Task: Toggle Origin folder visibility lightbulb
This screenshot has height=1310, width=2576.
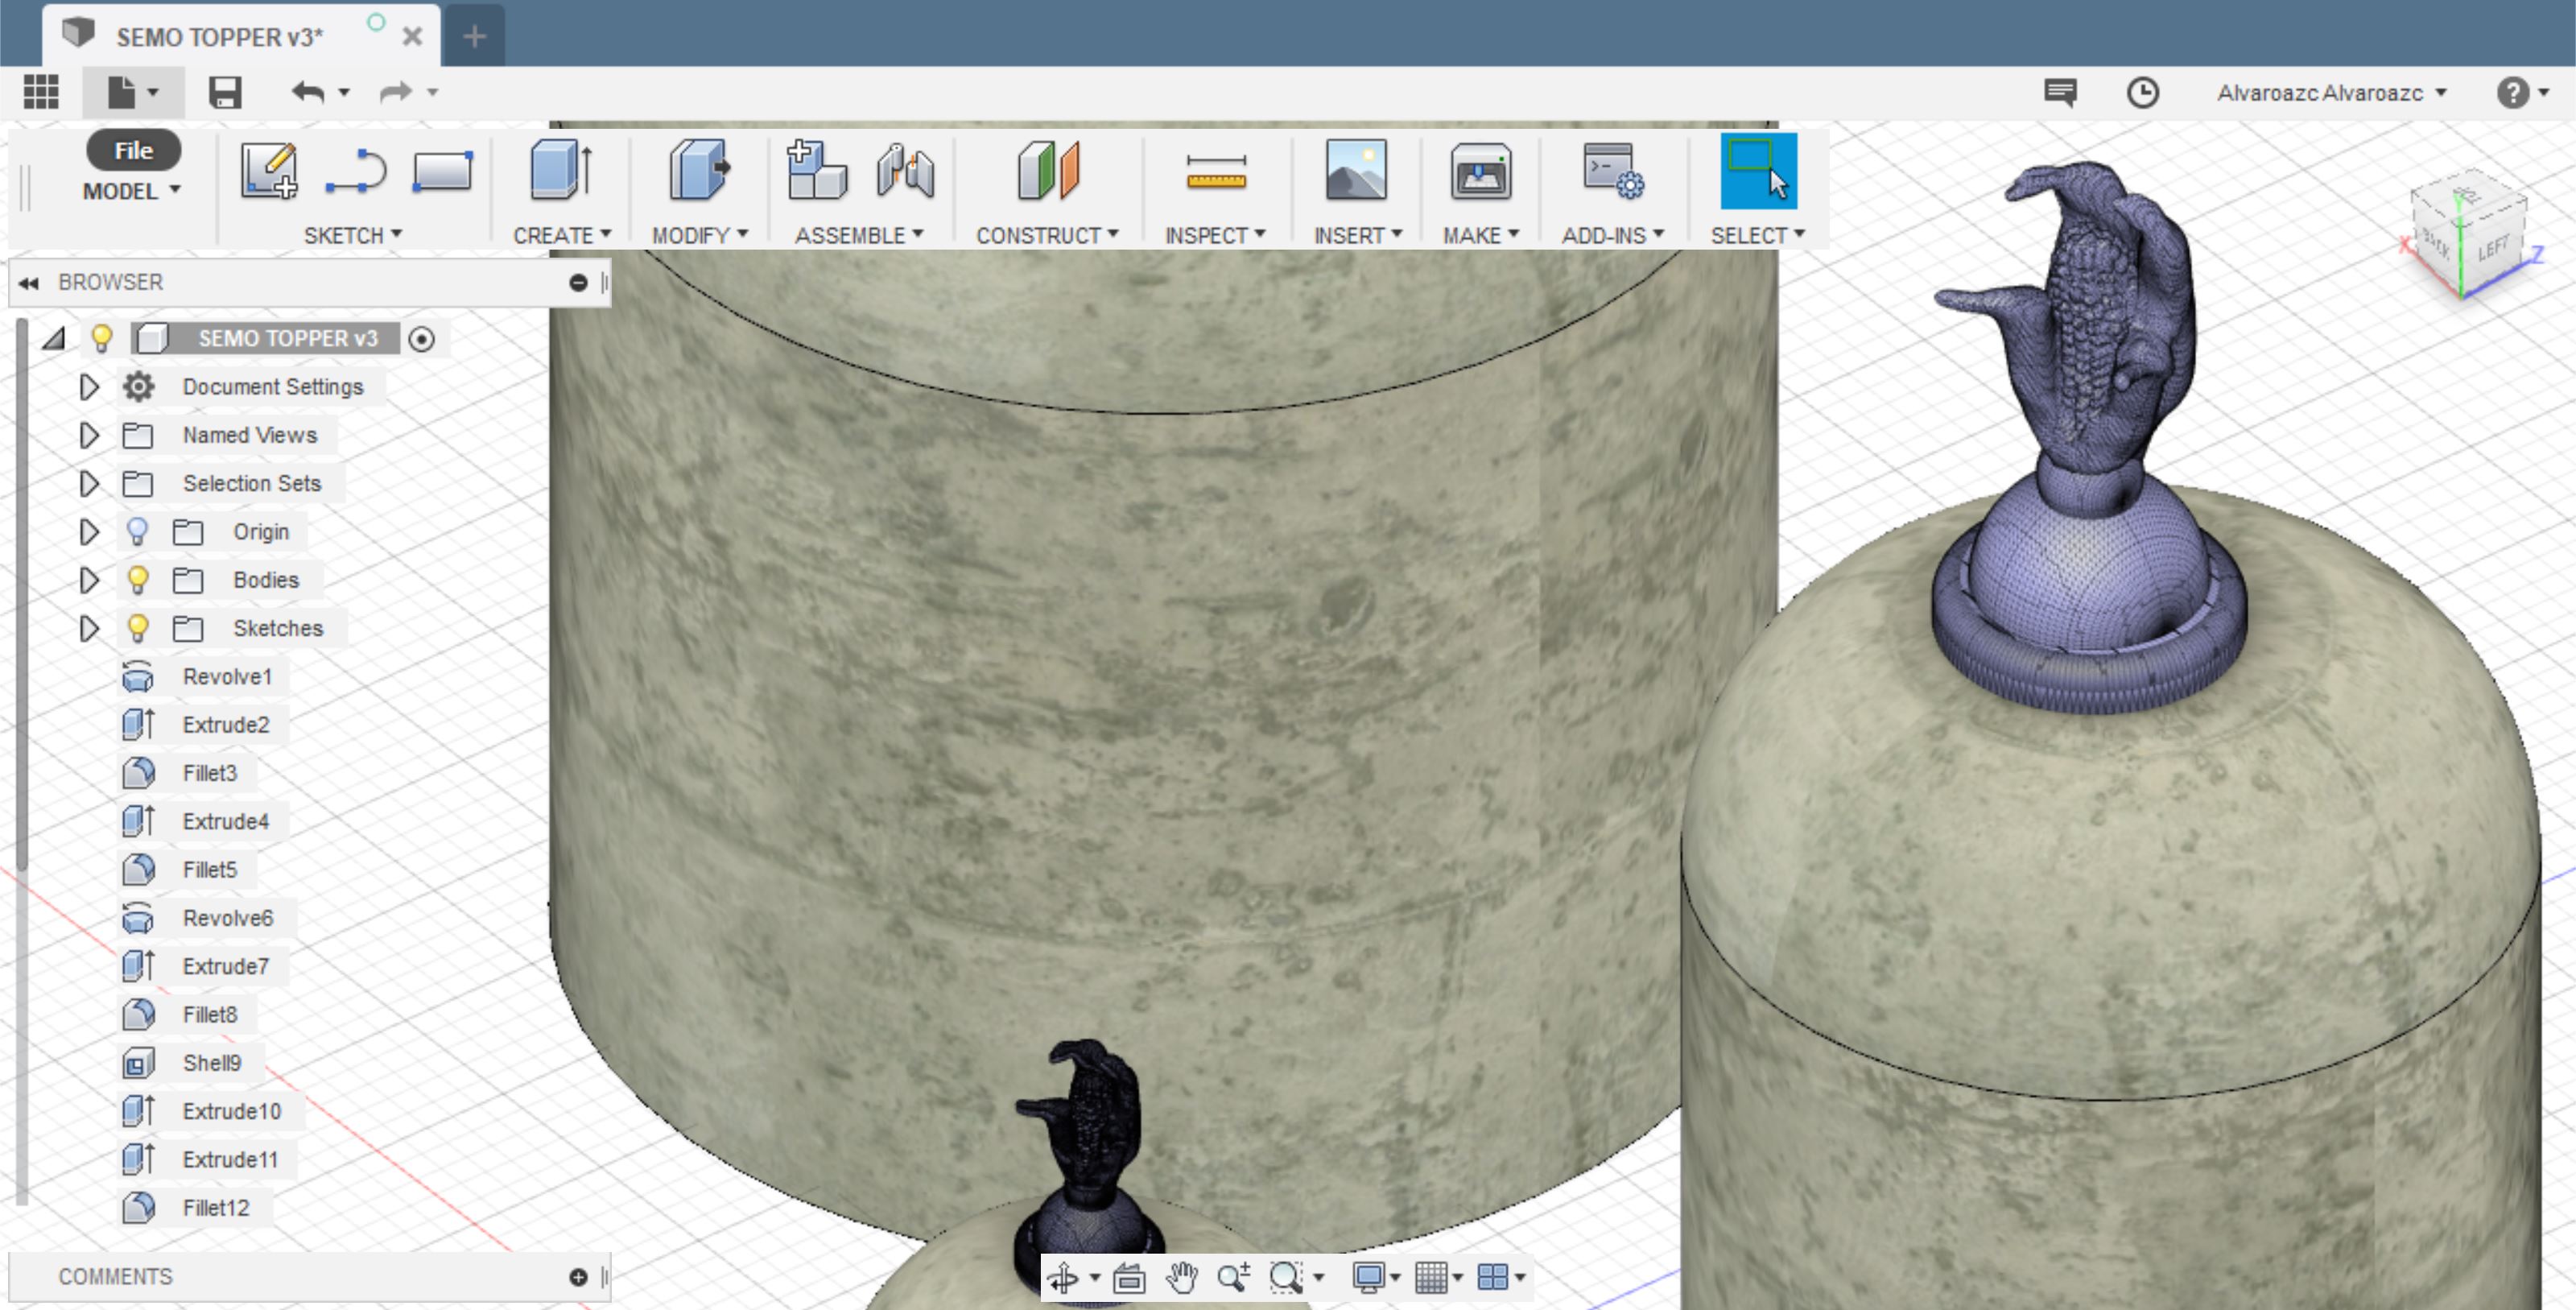Action: tap(138, 532)
